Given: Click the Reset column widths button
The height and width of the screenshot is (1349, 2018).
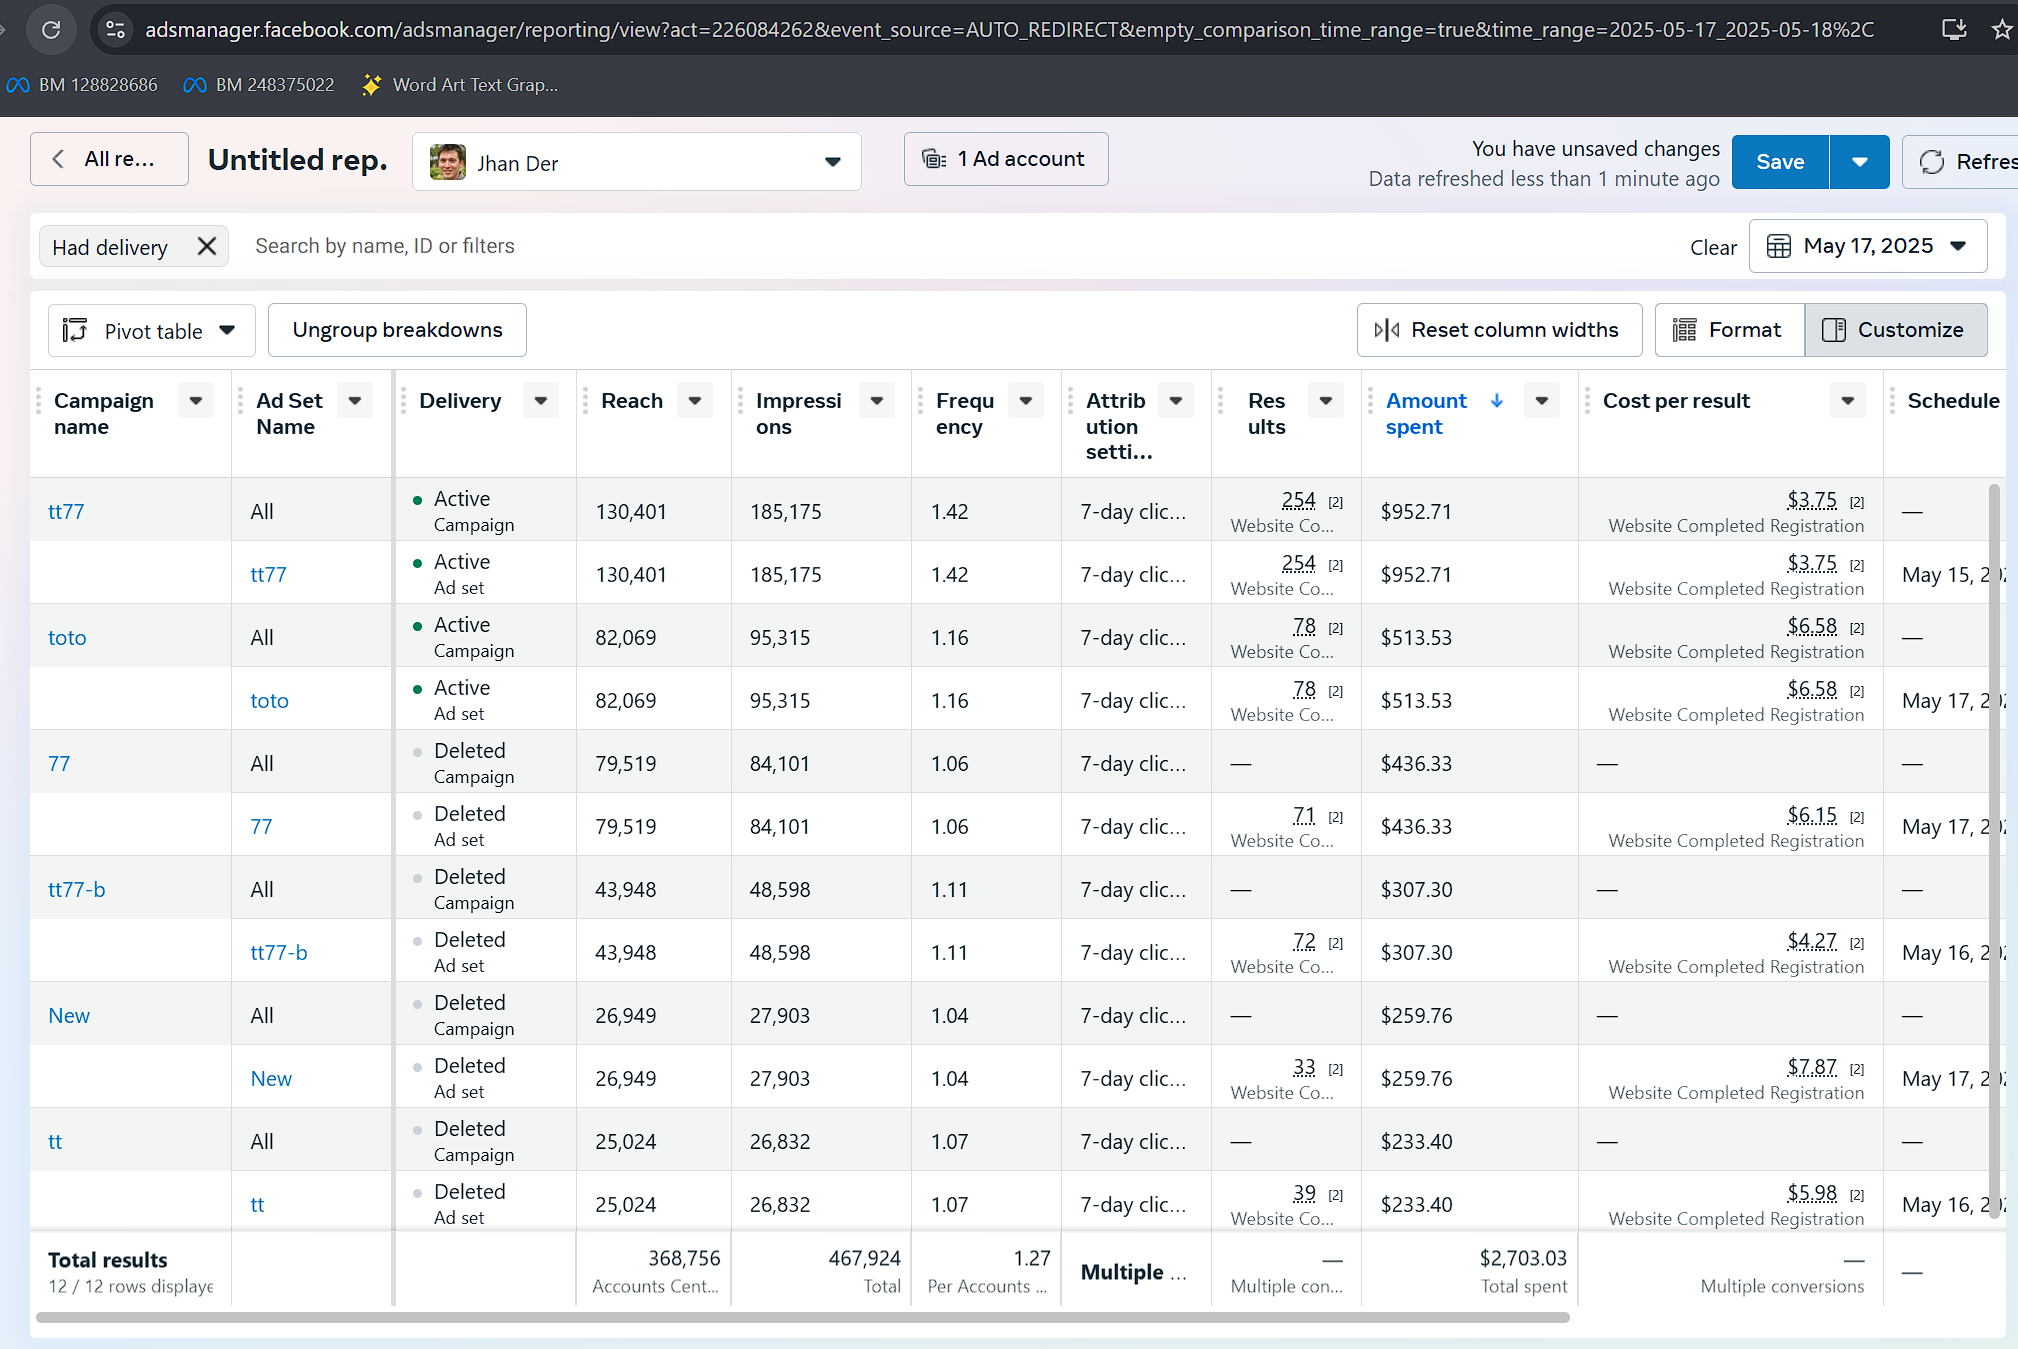Looking at the screenshot, I should (1498, 330).
